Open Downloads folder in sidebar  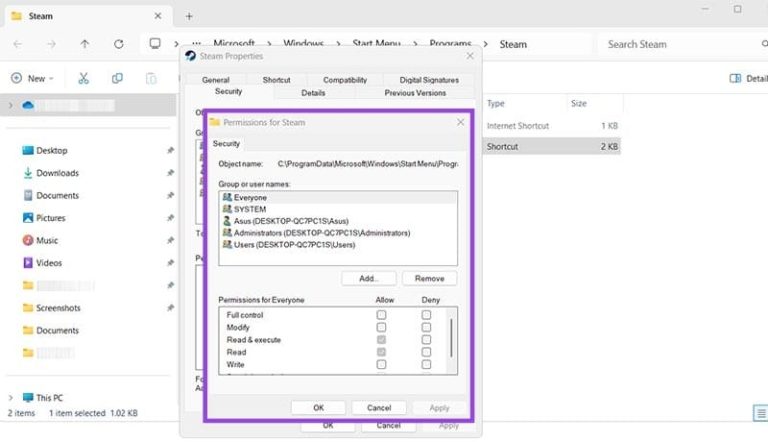[57, 173]
